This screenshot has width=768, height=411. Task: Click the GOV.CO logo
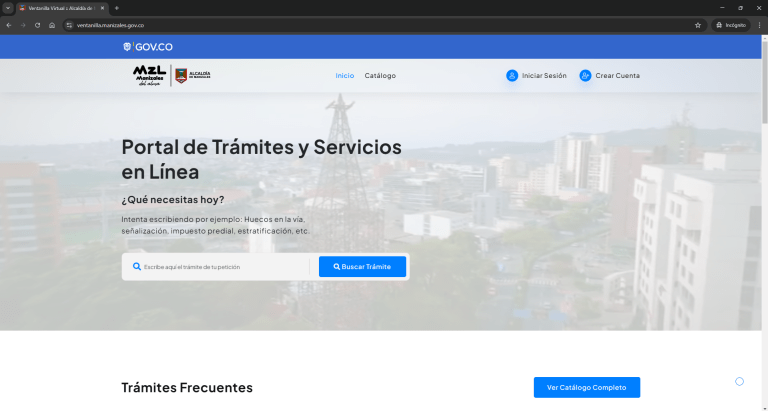click(x=147, y=47)
